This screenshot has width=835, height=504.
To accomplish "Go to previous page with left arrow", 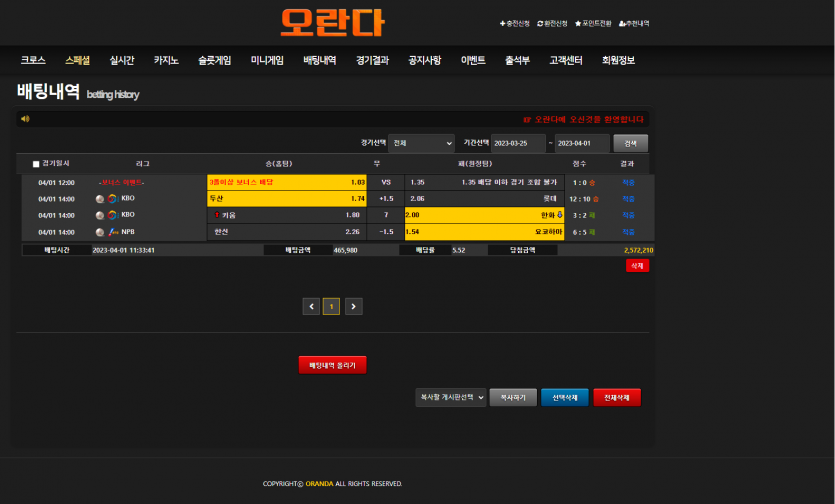I will [x=311, y=307].
